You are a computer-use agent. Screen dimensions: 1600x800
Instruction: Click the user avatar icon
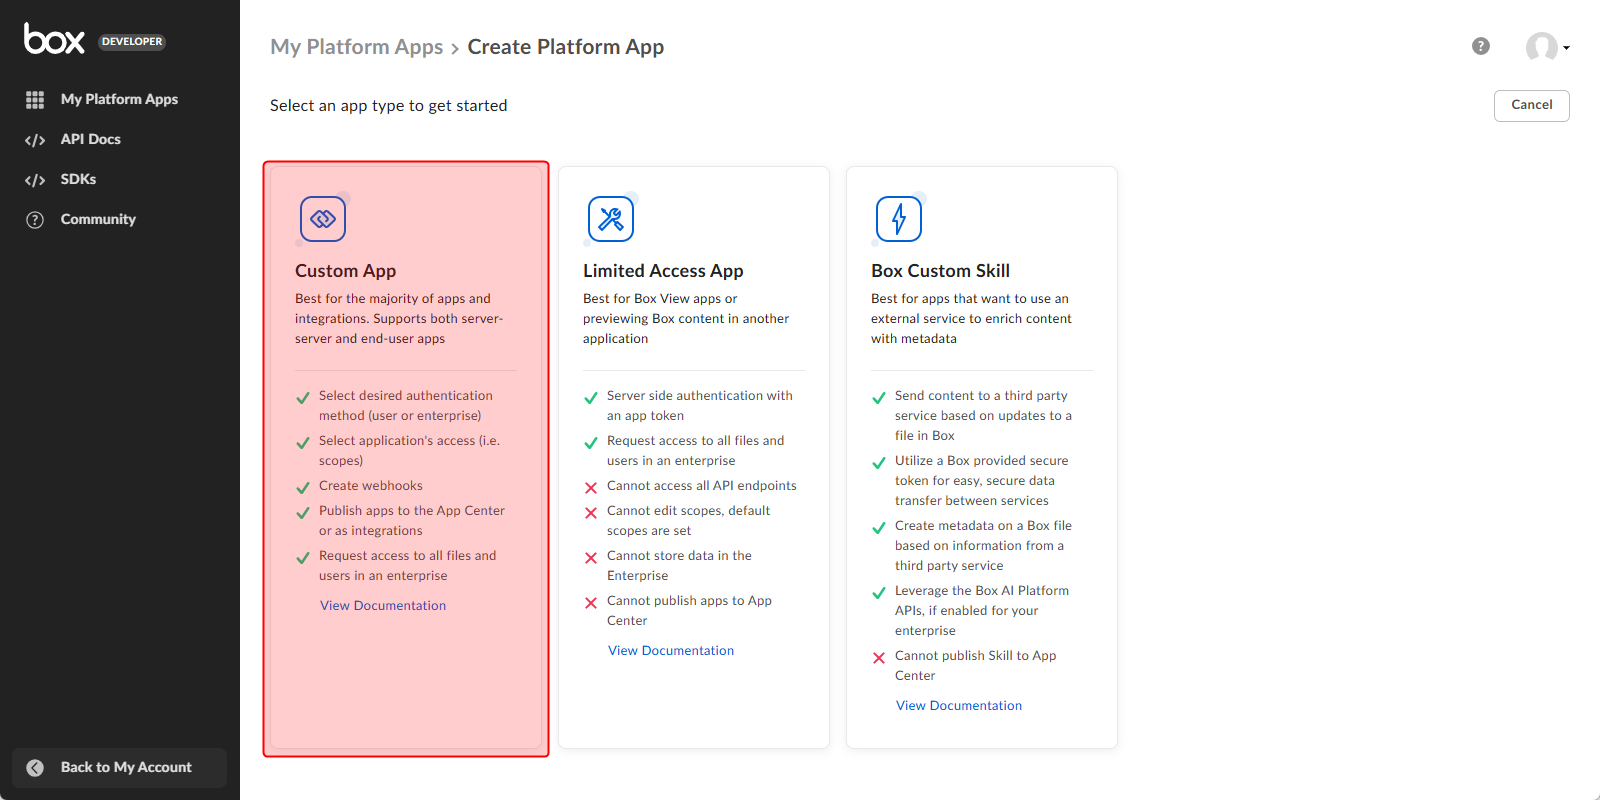pyautogui.click(x=1541, y=47)
